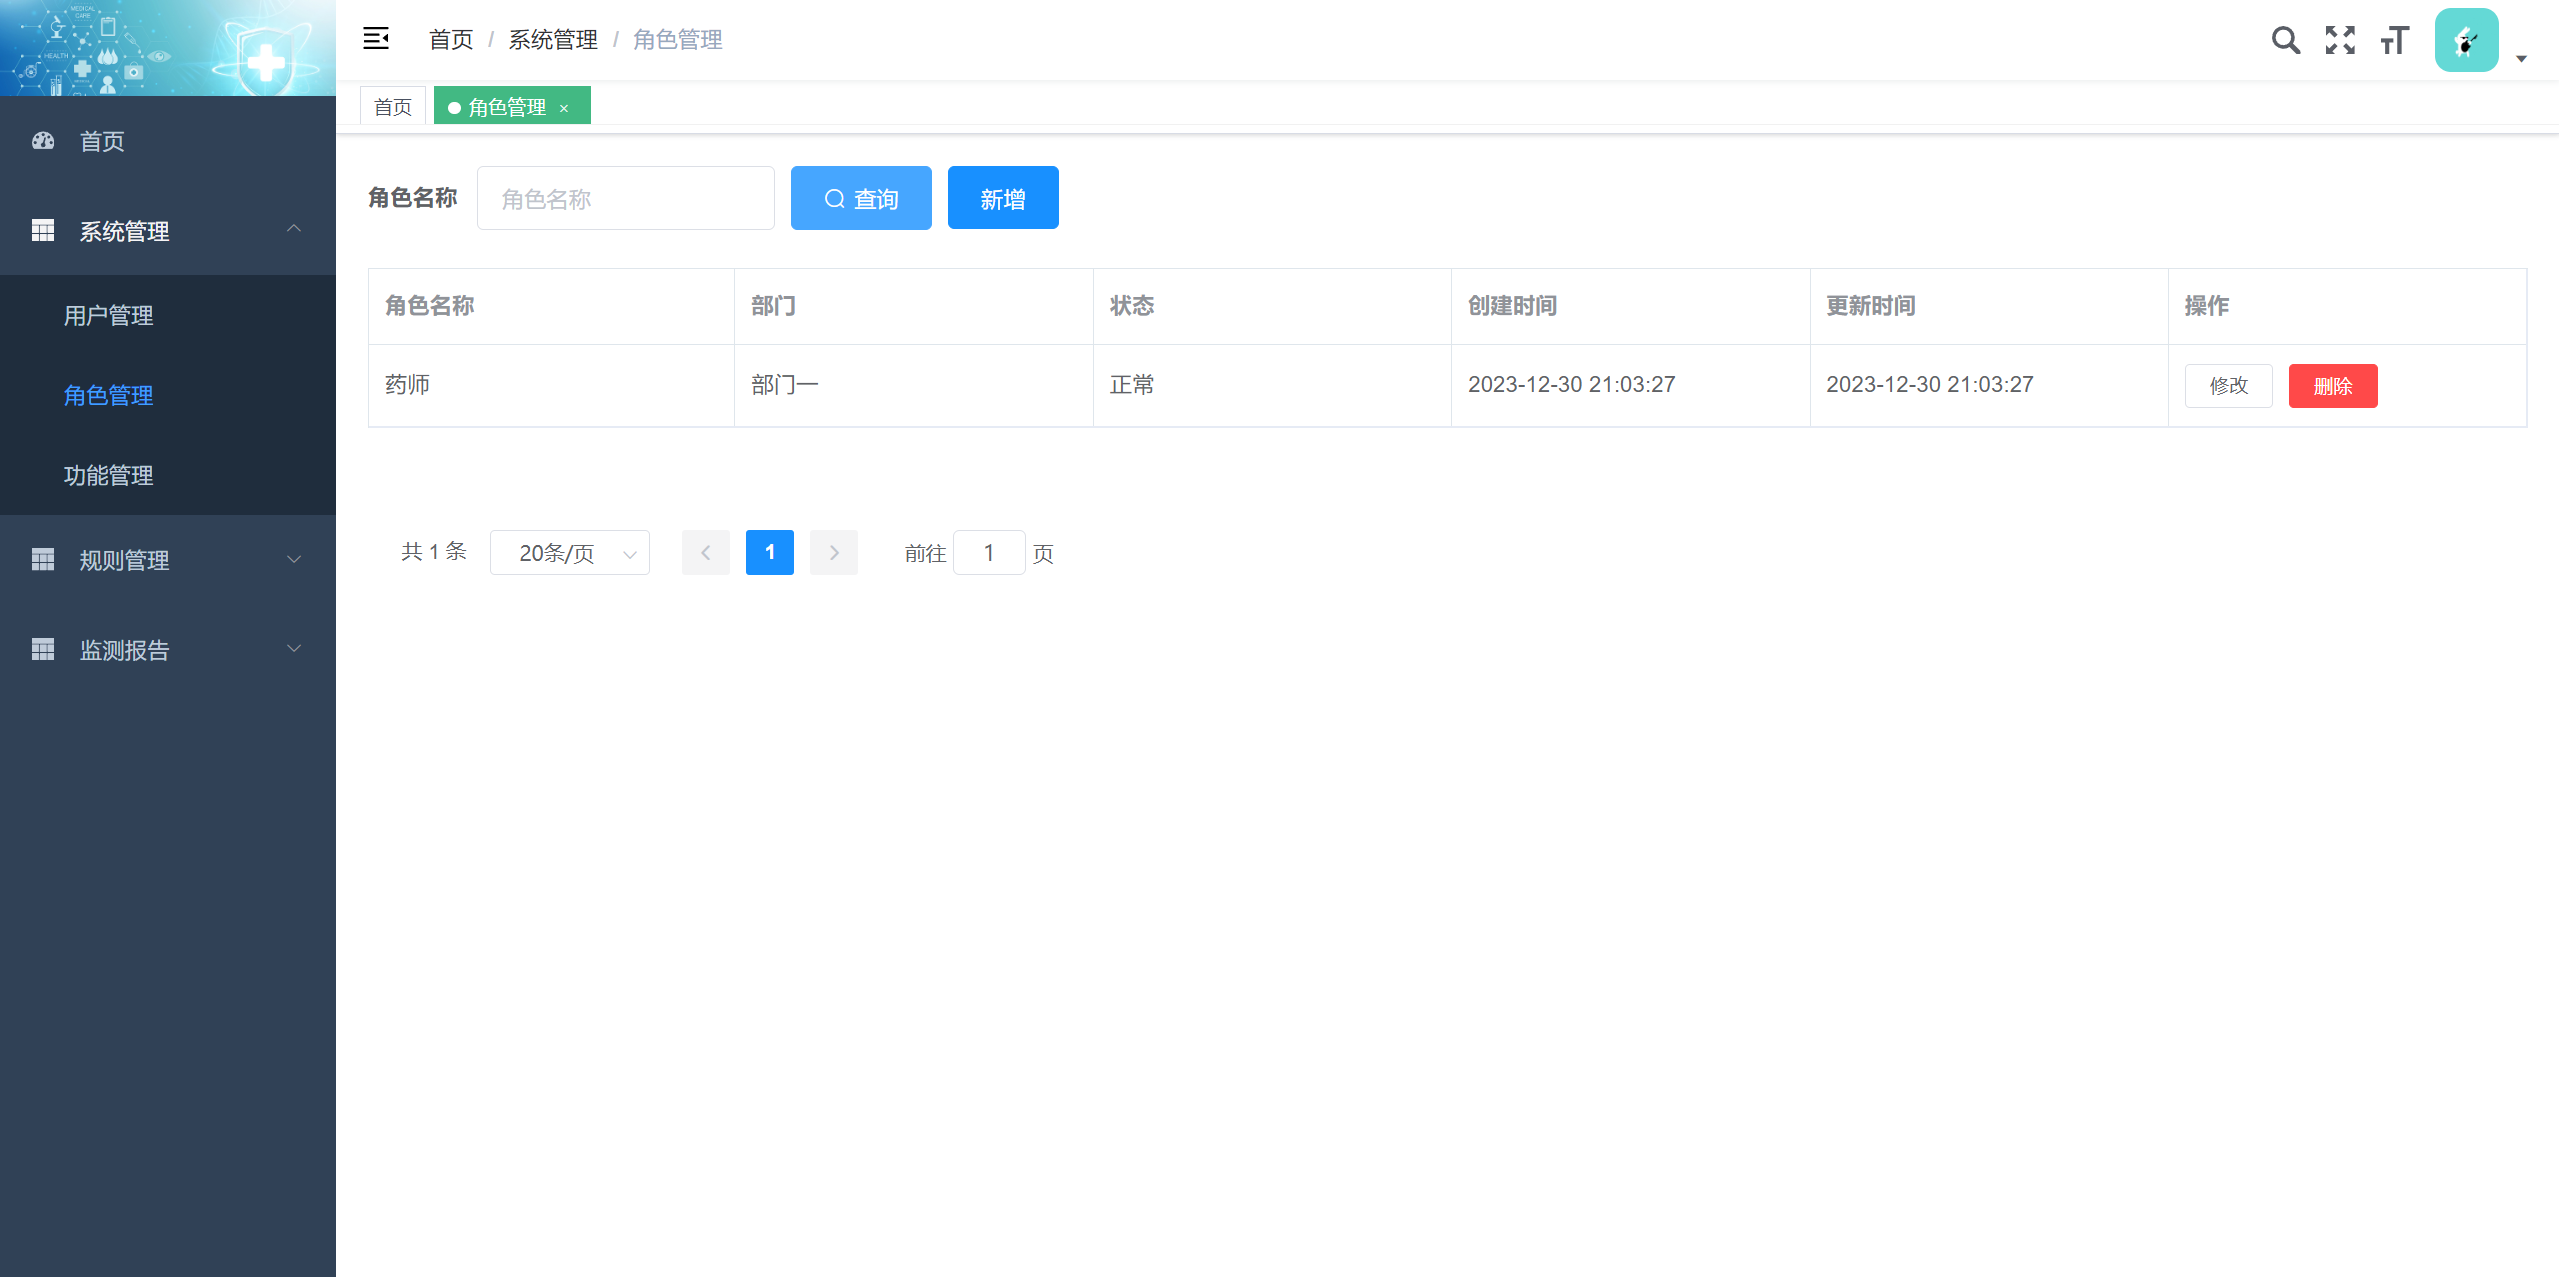Open the avatar dropdown caret
Screen dimensions: 2559x1277
2521,59
